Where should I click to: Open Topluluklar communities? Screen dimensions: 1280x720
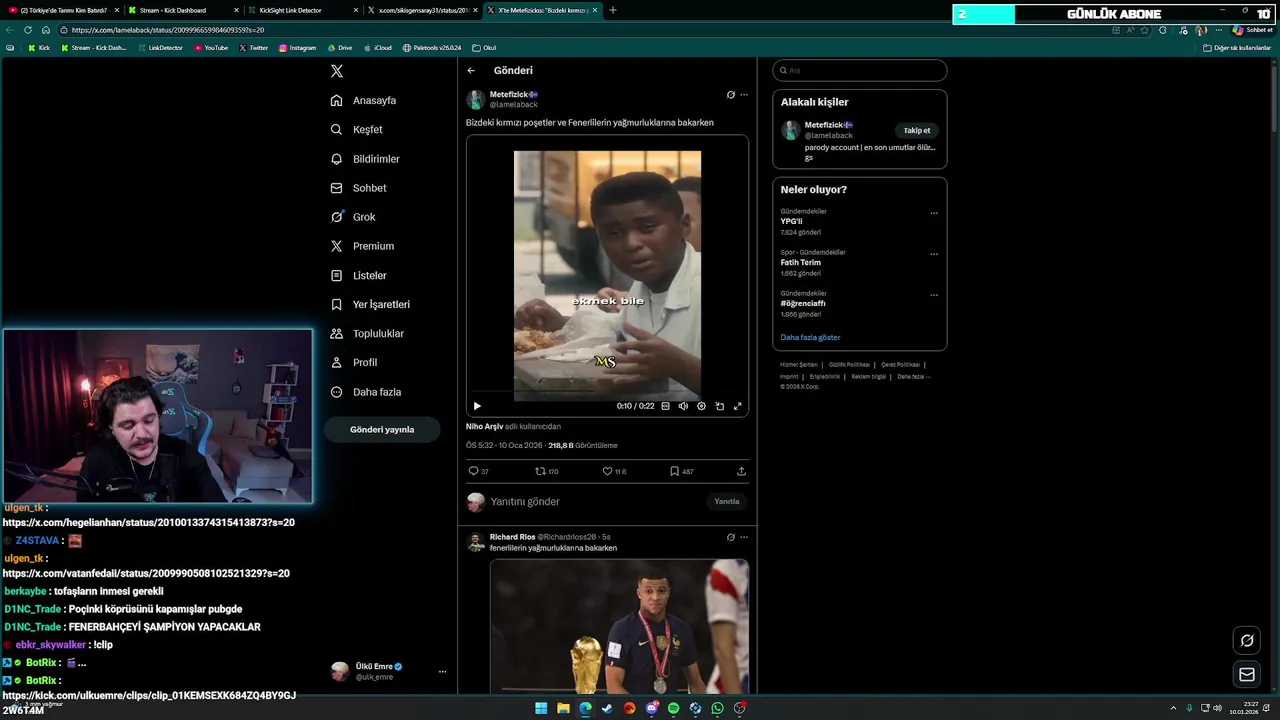coord(367,333)
